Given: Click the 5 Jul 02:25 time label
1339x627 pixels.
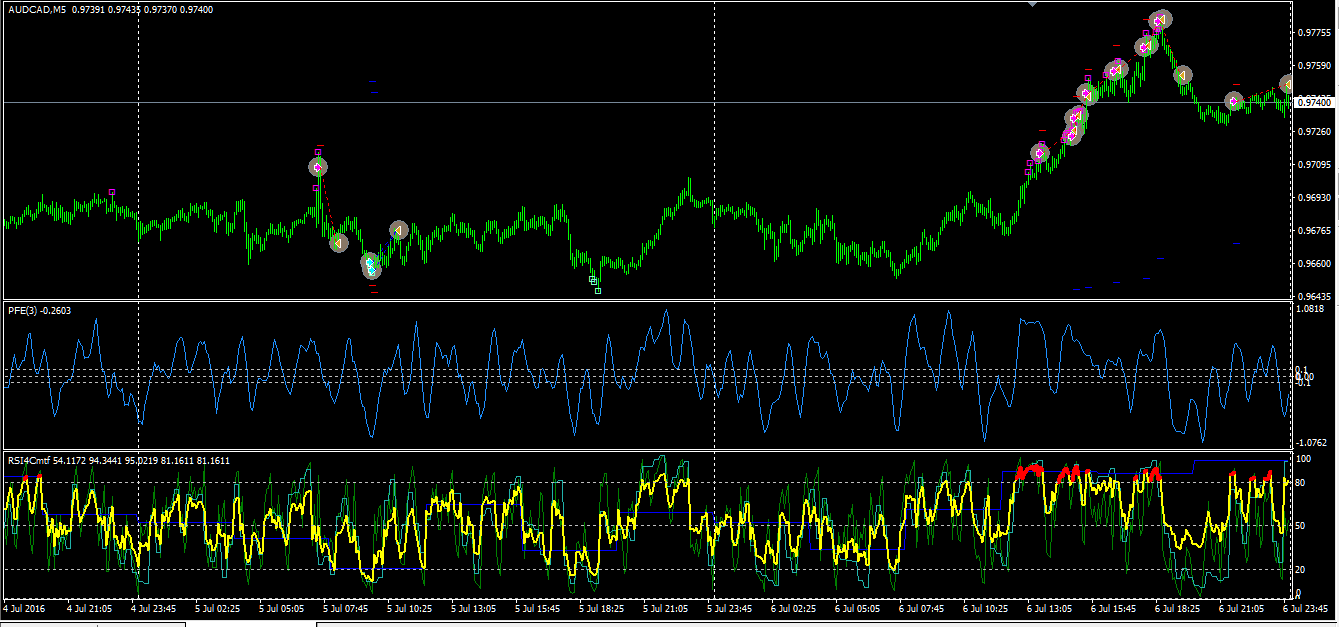Looking at the screenshot, I should pos(217,608).
